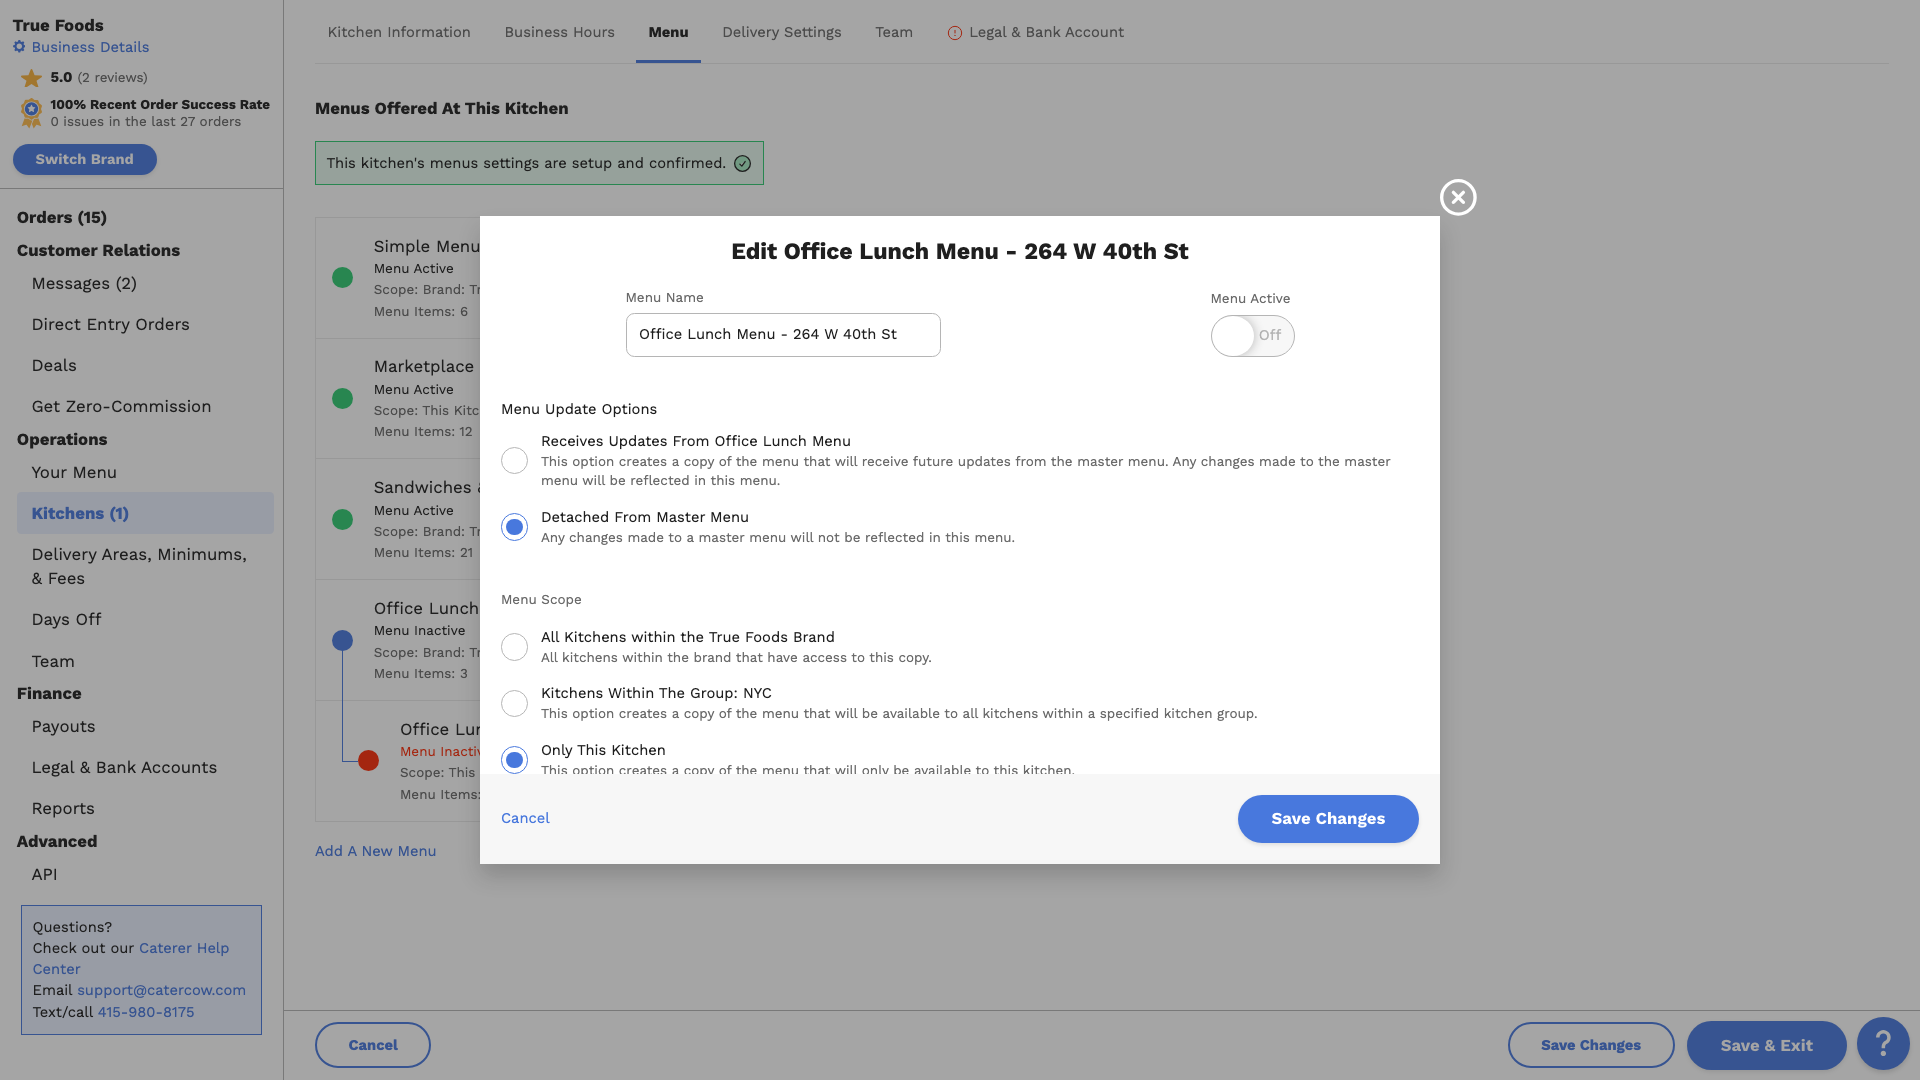Open Reports in sidebar
Image resolution: width=1920 pixels, height=1080 pixels.
coord(63,809)
